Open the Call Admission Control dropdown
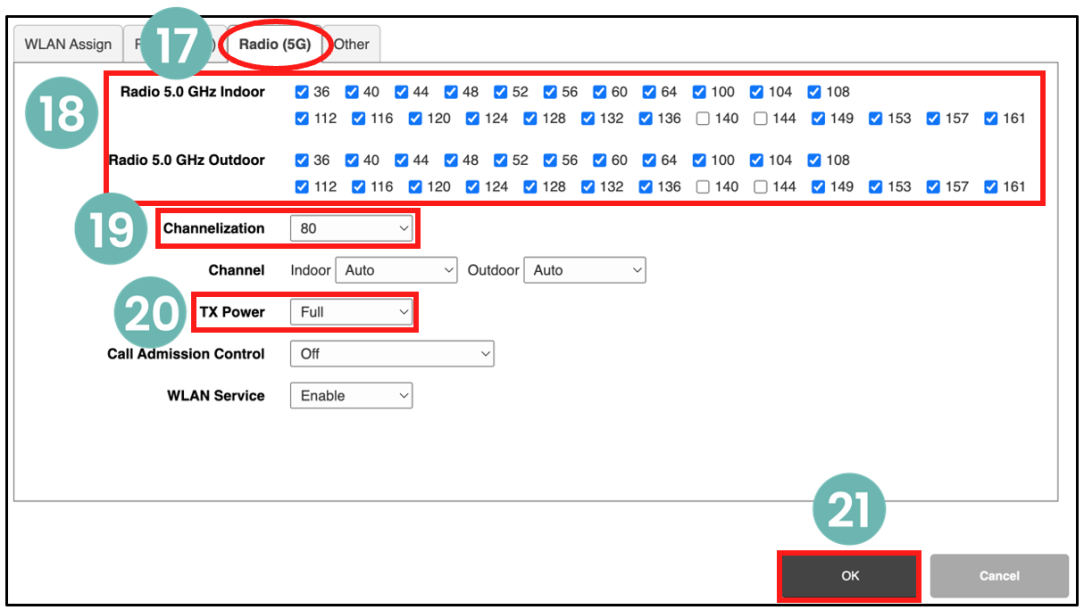The height and width of the screenshot is (610, 1084). pyautogui.click(x=392, y=354)
